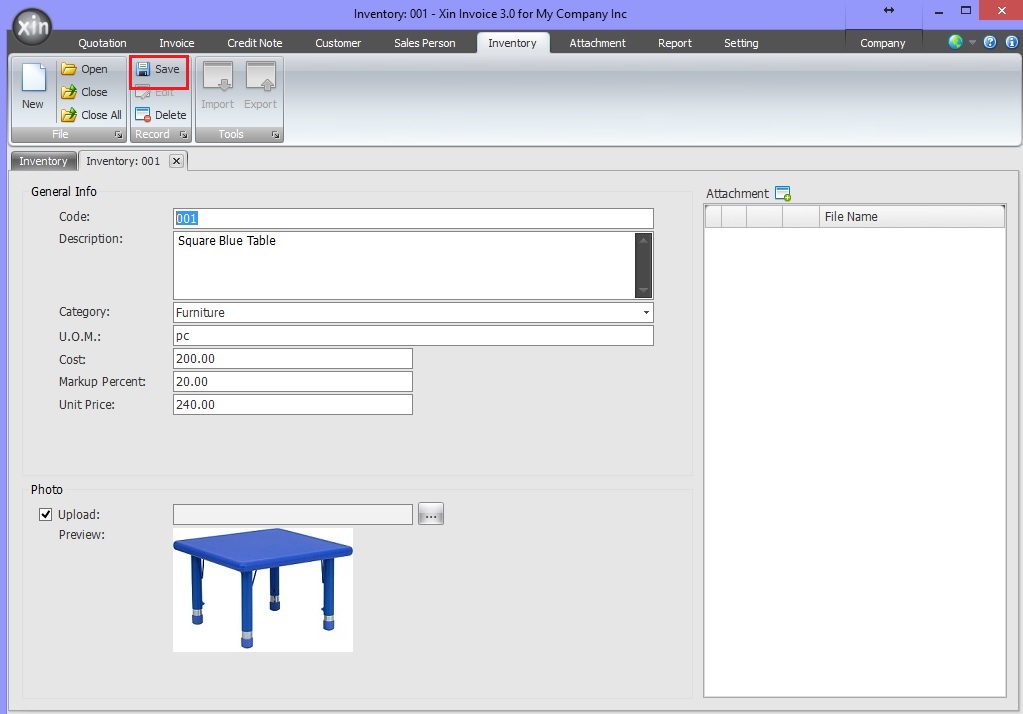Open the Category dropdown arrow

(x=646, y=313)
